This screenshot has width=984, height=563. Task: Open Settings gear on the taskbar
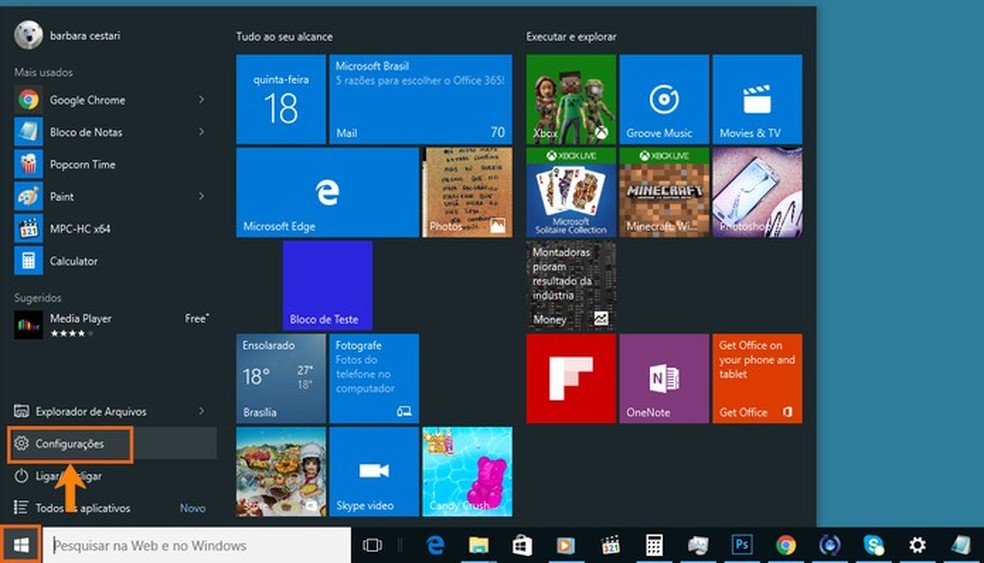[x=917, y=545]
